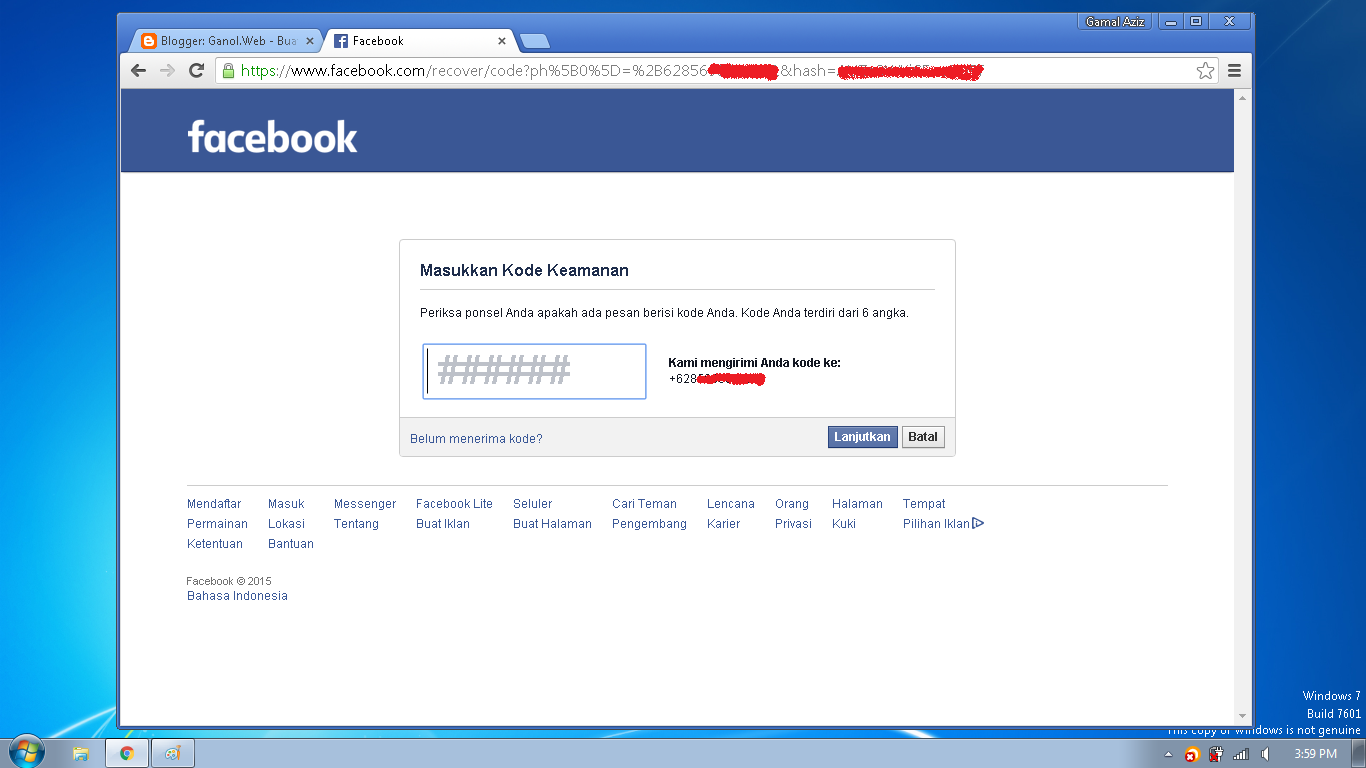Click the Batal button
Viewport: 1366px width, 768px height.
[x=923, y=437]
